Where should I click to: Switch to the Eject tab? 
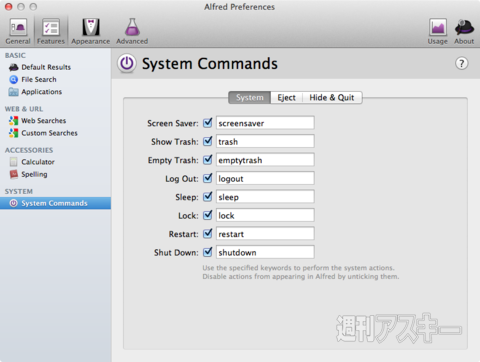[x=286, y=97]
